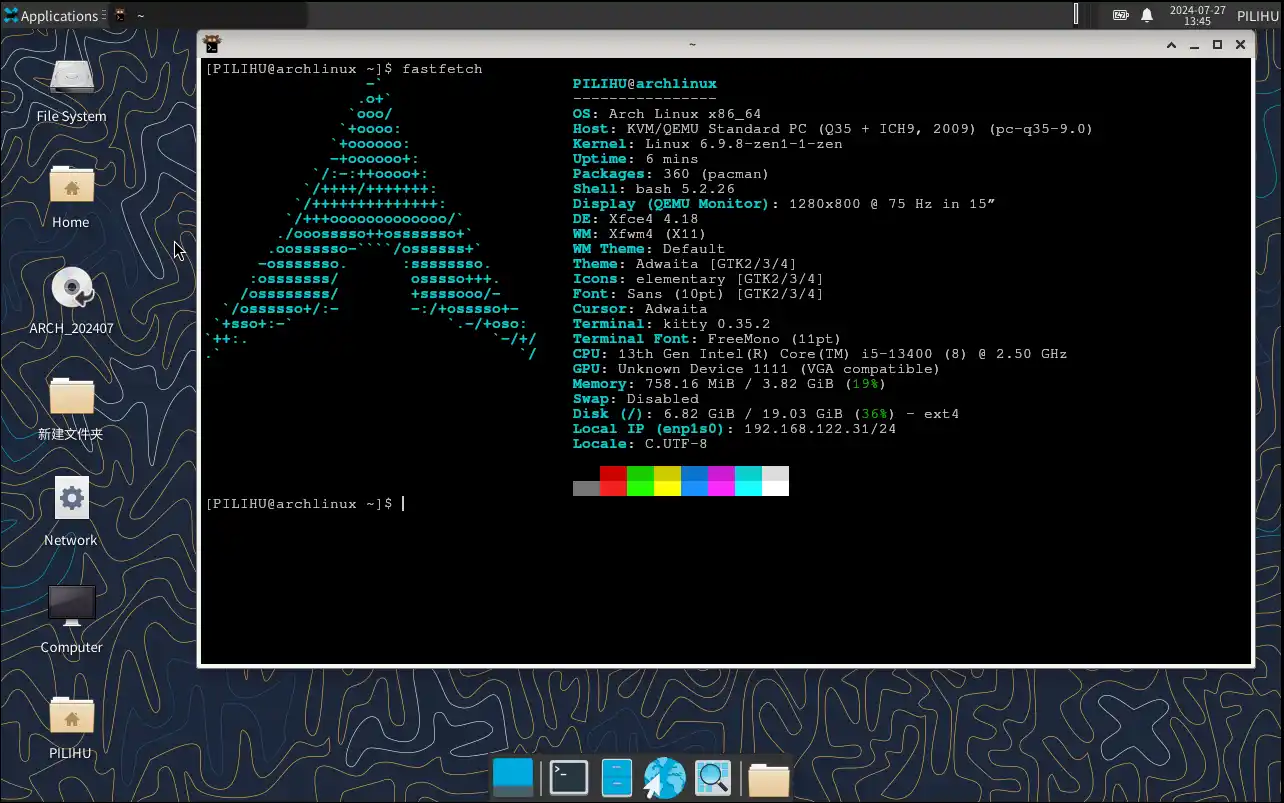The width and height of the screenshot is (1284, 803).
Task: Open the Network desktop icon
Action: [71, 499]
